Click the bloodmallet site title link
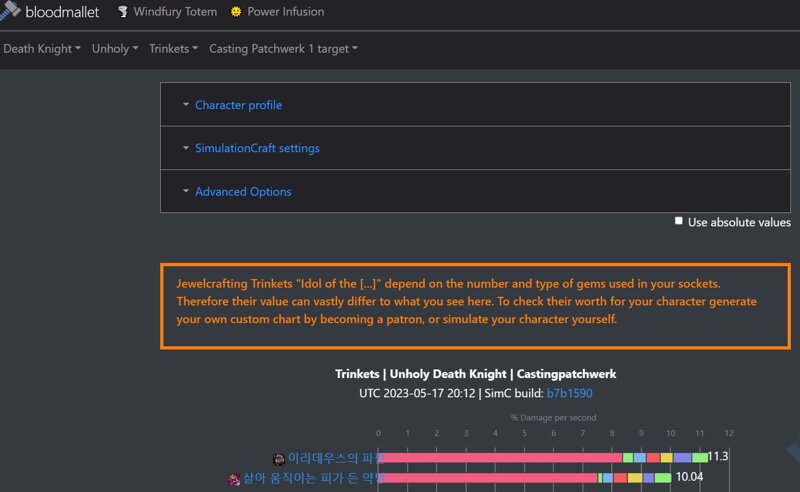Image resolution: width=800 pixels, height=492 pixels. pyautogui.click(x=62, y=12)
